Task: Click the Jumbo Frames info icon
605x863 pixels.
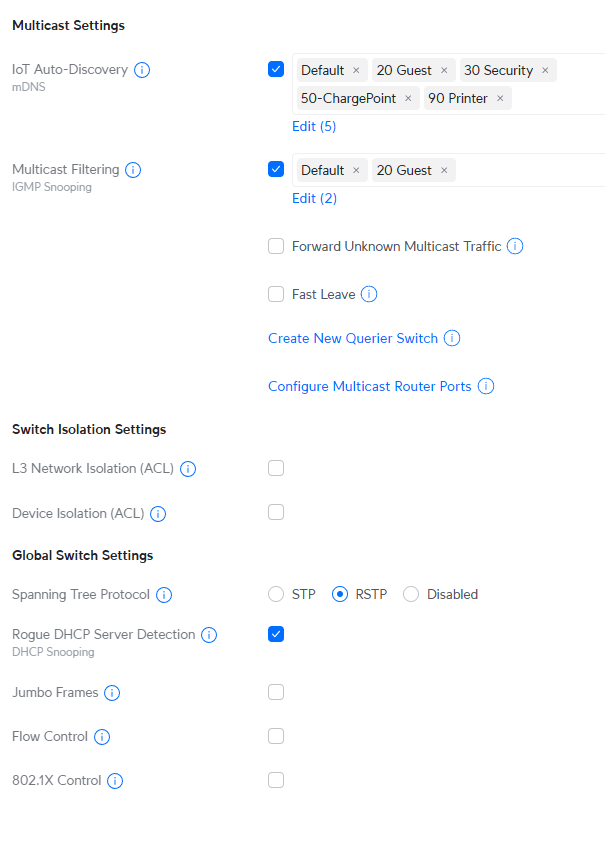Action: (x=112, y=693)
